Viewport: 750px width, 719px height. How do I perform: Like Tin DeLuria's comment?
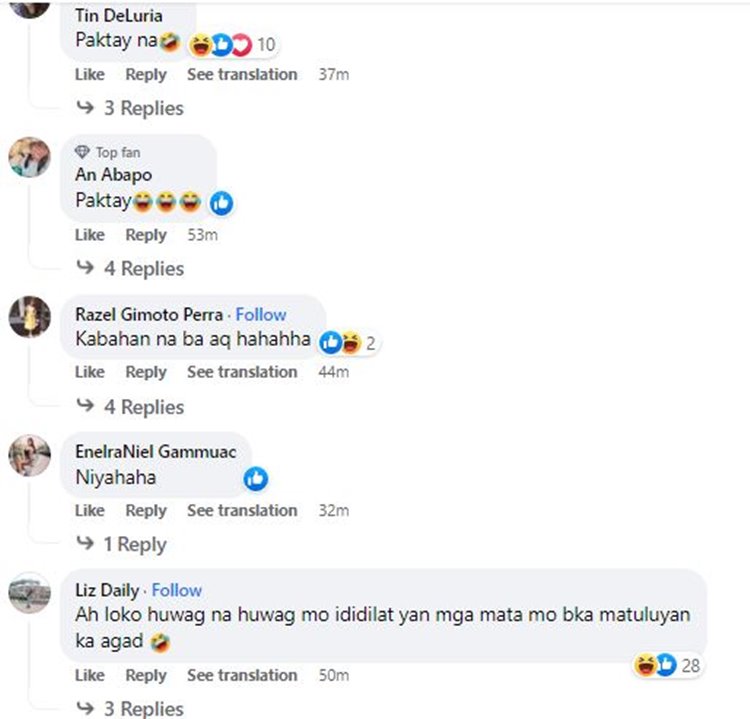tap(89, 75)
